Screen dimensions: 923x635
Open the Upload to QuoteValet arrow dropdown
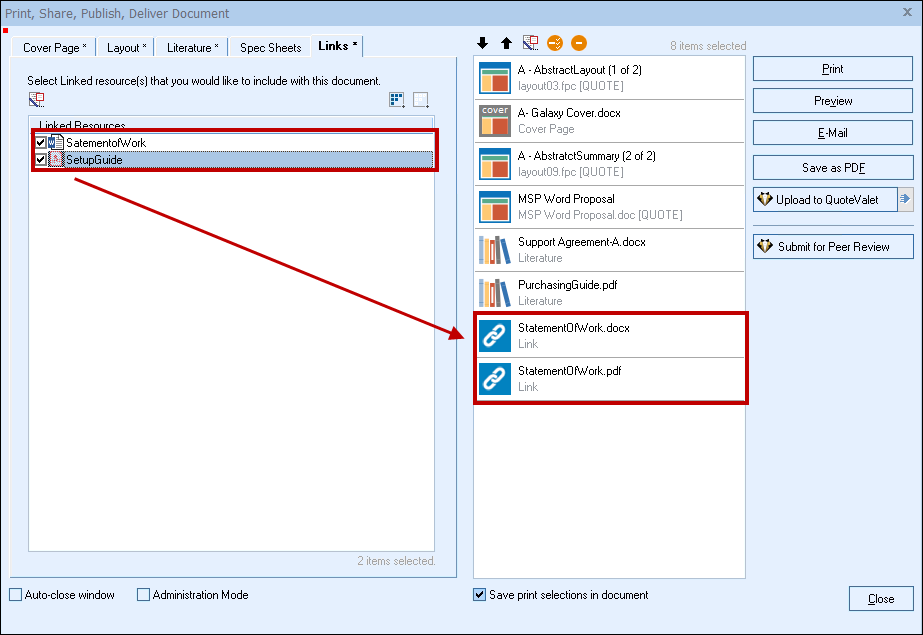pos(905,200)
